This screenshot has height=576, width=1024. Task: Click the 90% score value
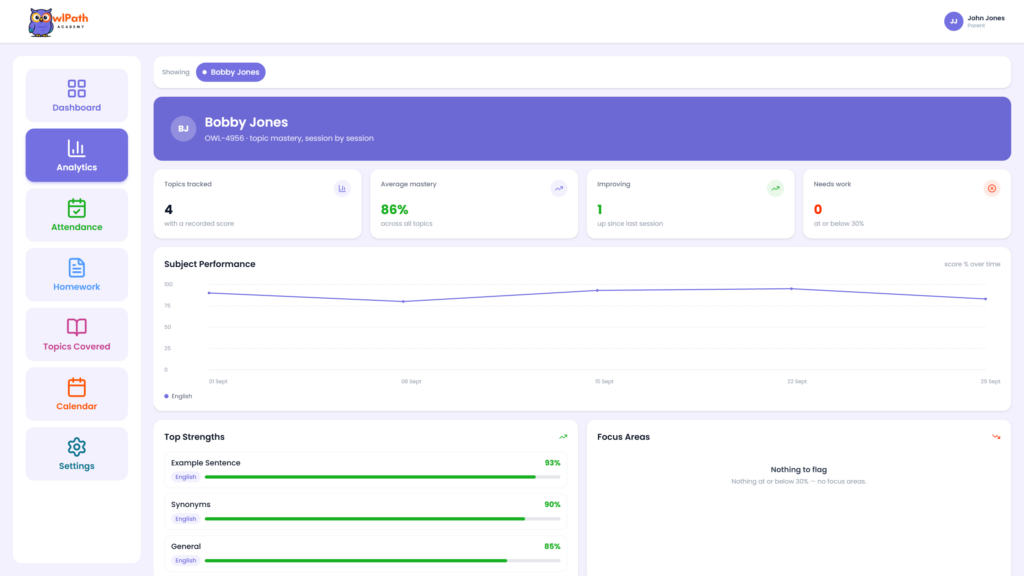point(552,505)
